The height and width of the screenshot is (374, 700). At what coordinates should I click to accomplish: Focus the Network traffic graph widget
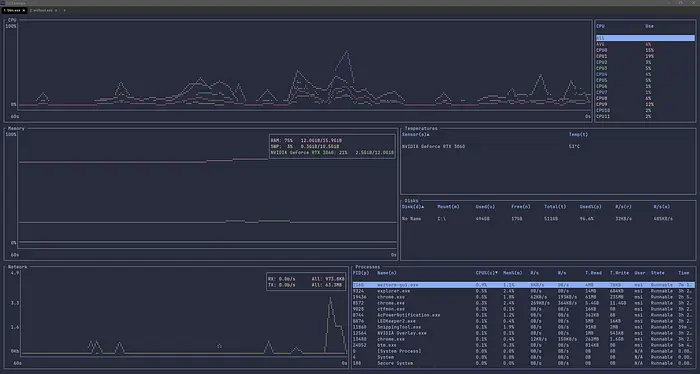pyautogui.click(x=177, y=317)
